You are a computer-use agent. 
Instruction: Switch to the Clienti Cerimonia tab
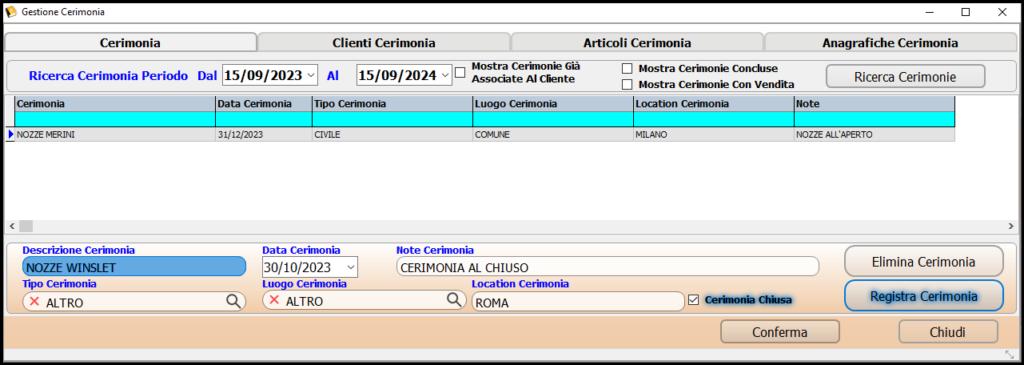(384, 43)
